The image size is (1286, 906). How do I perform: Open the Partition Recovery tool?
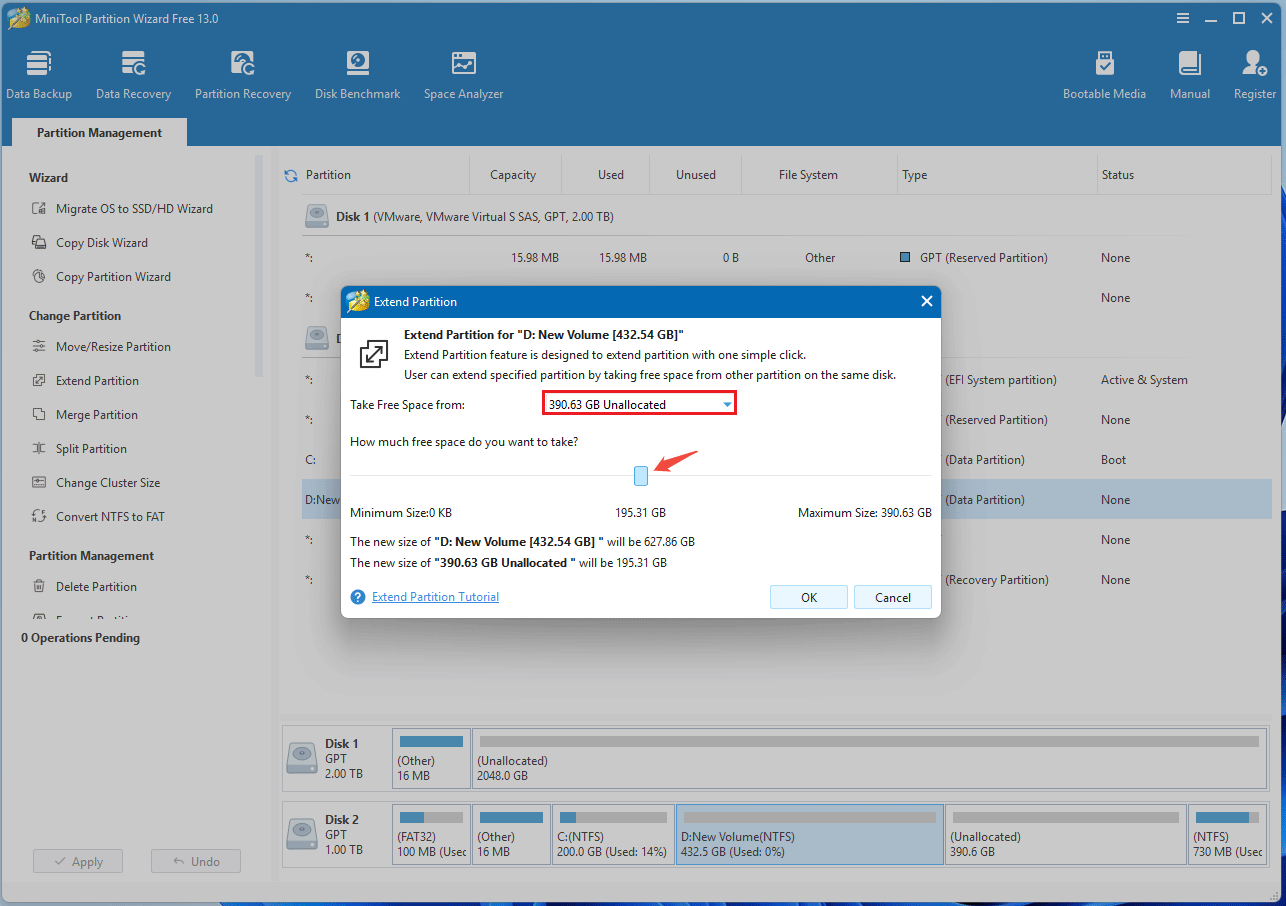[243, 75]
